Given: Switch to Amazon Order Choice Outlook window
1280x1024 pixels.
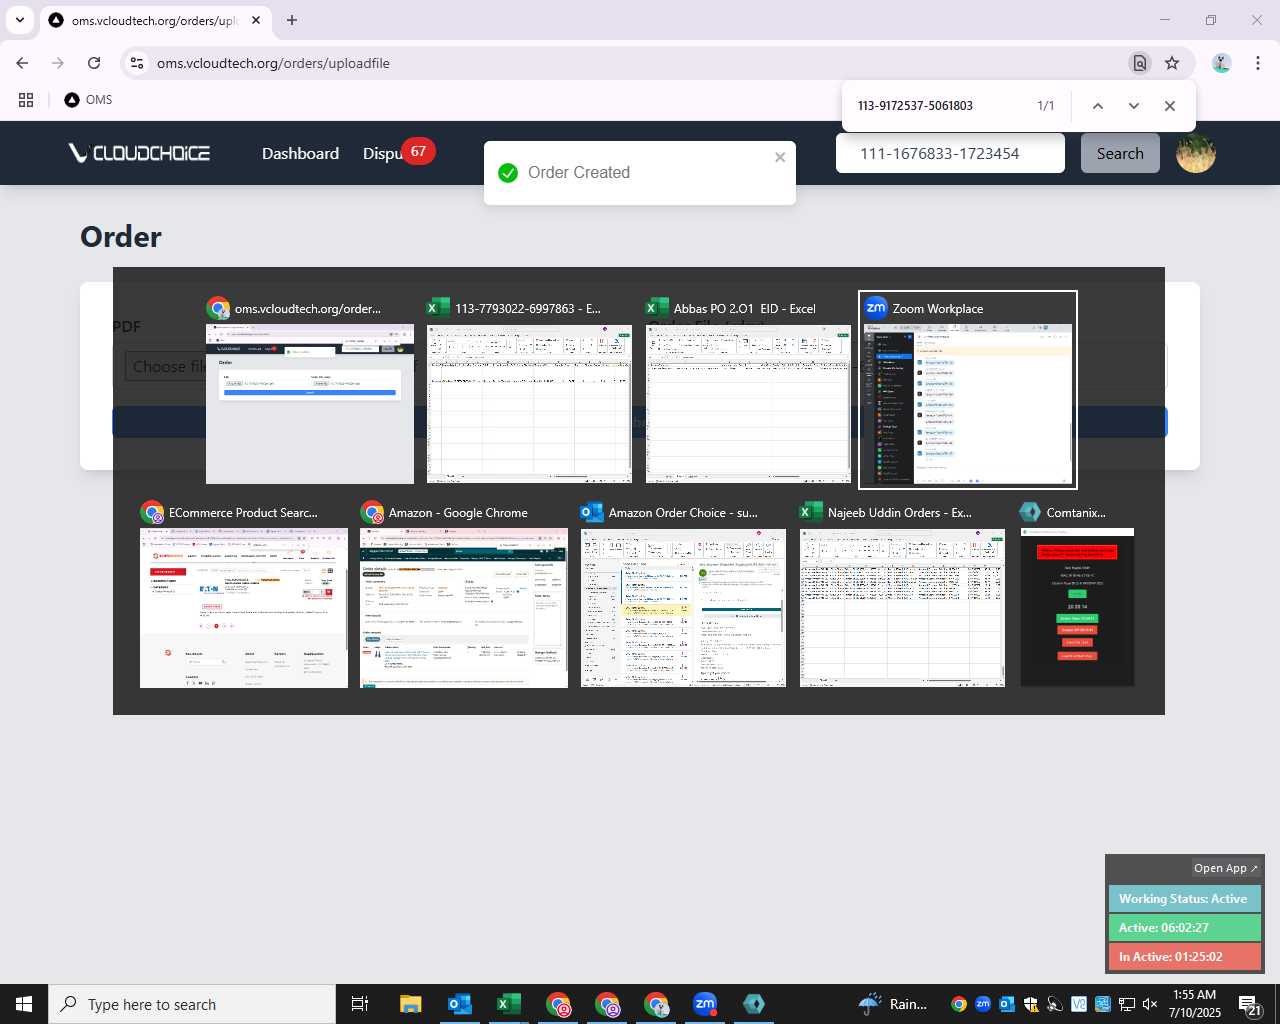Looking at the screenshot, I should click(683, 595).
